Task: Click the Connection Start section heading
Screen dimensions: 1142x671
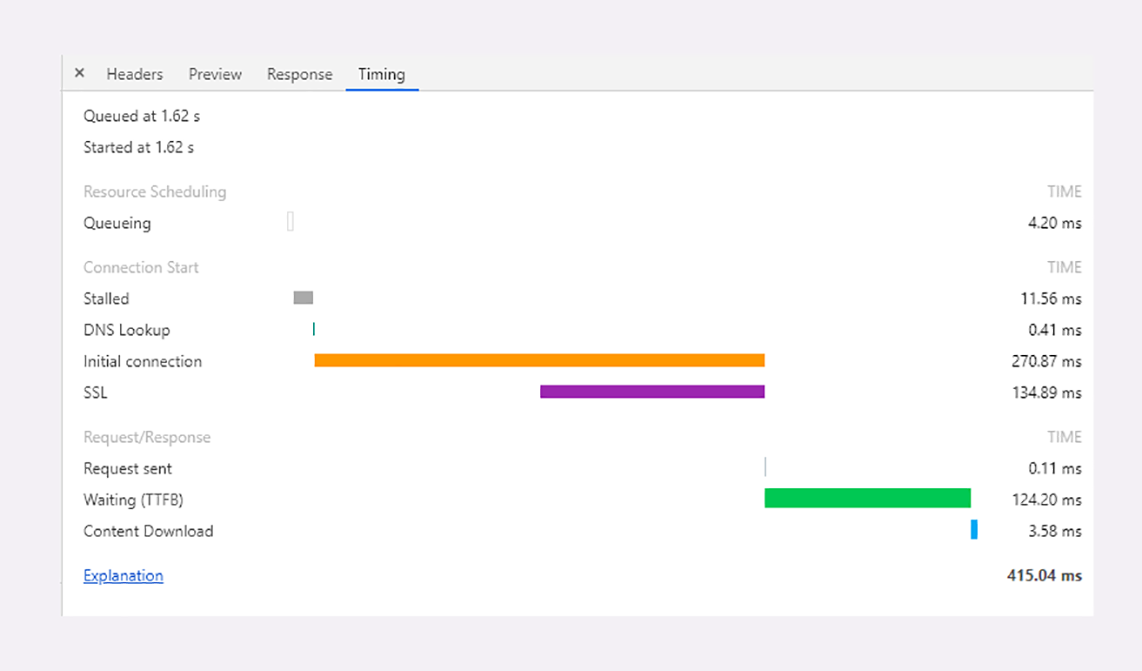Action: coord(141,267)
